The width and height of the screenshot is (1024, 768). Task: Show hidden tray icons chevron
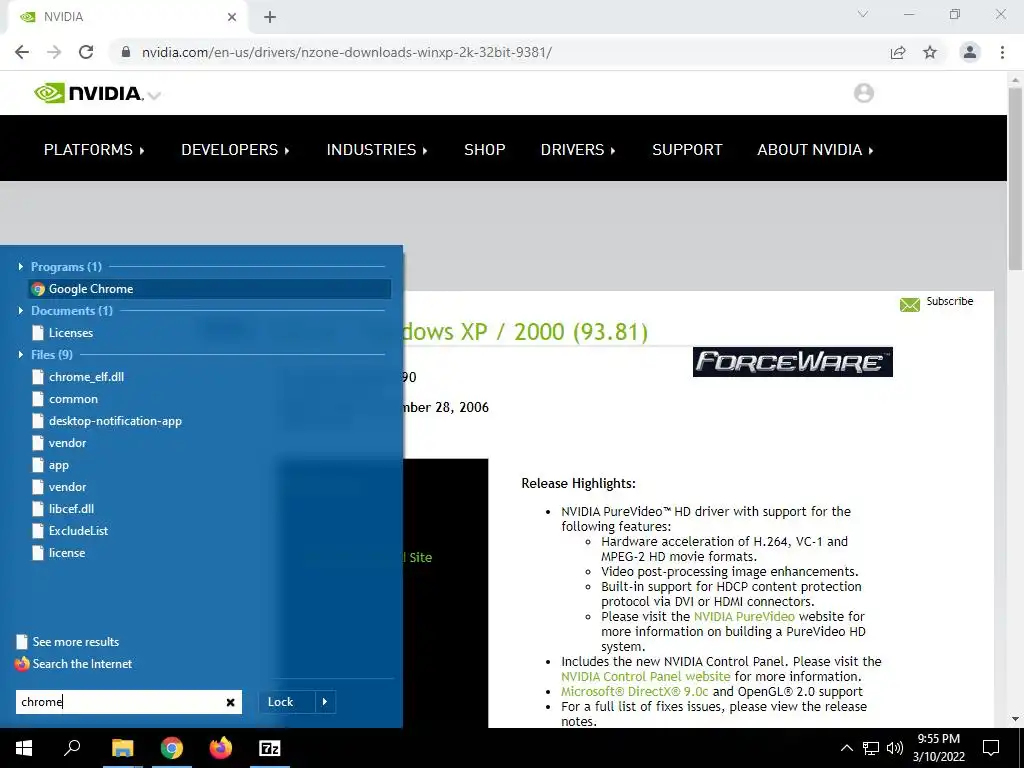pos(846,748)
